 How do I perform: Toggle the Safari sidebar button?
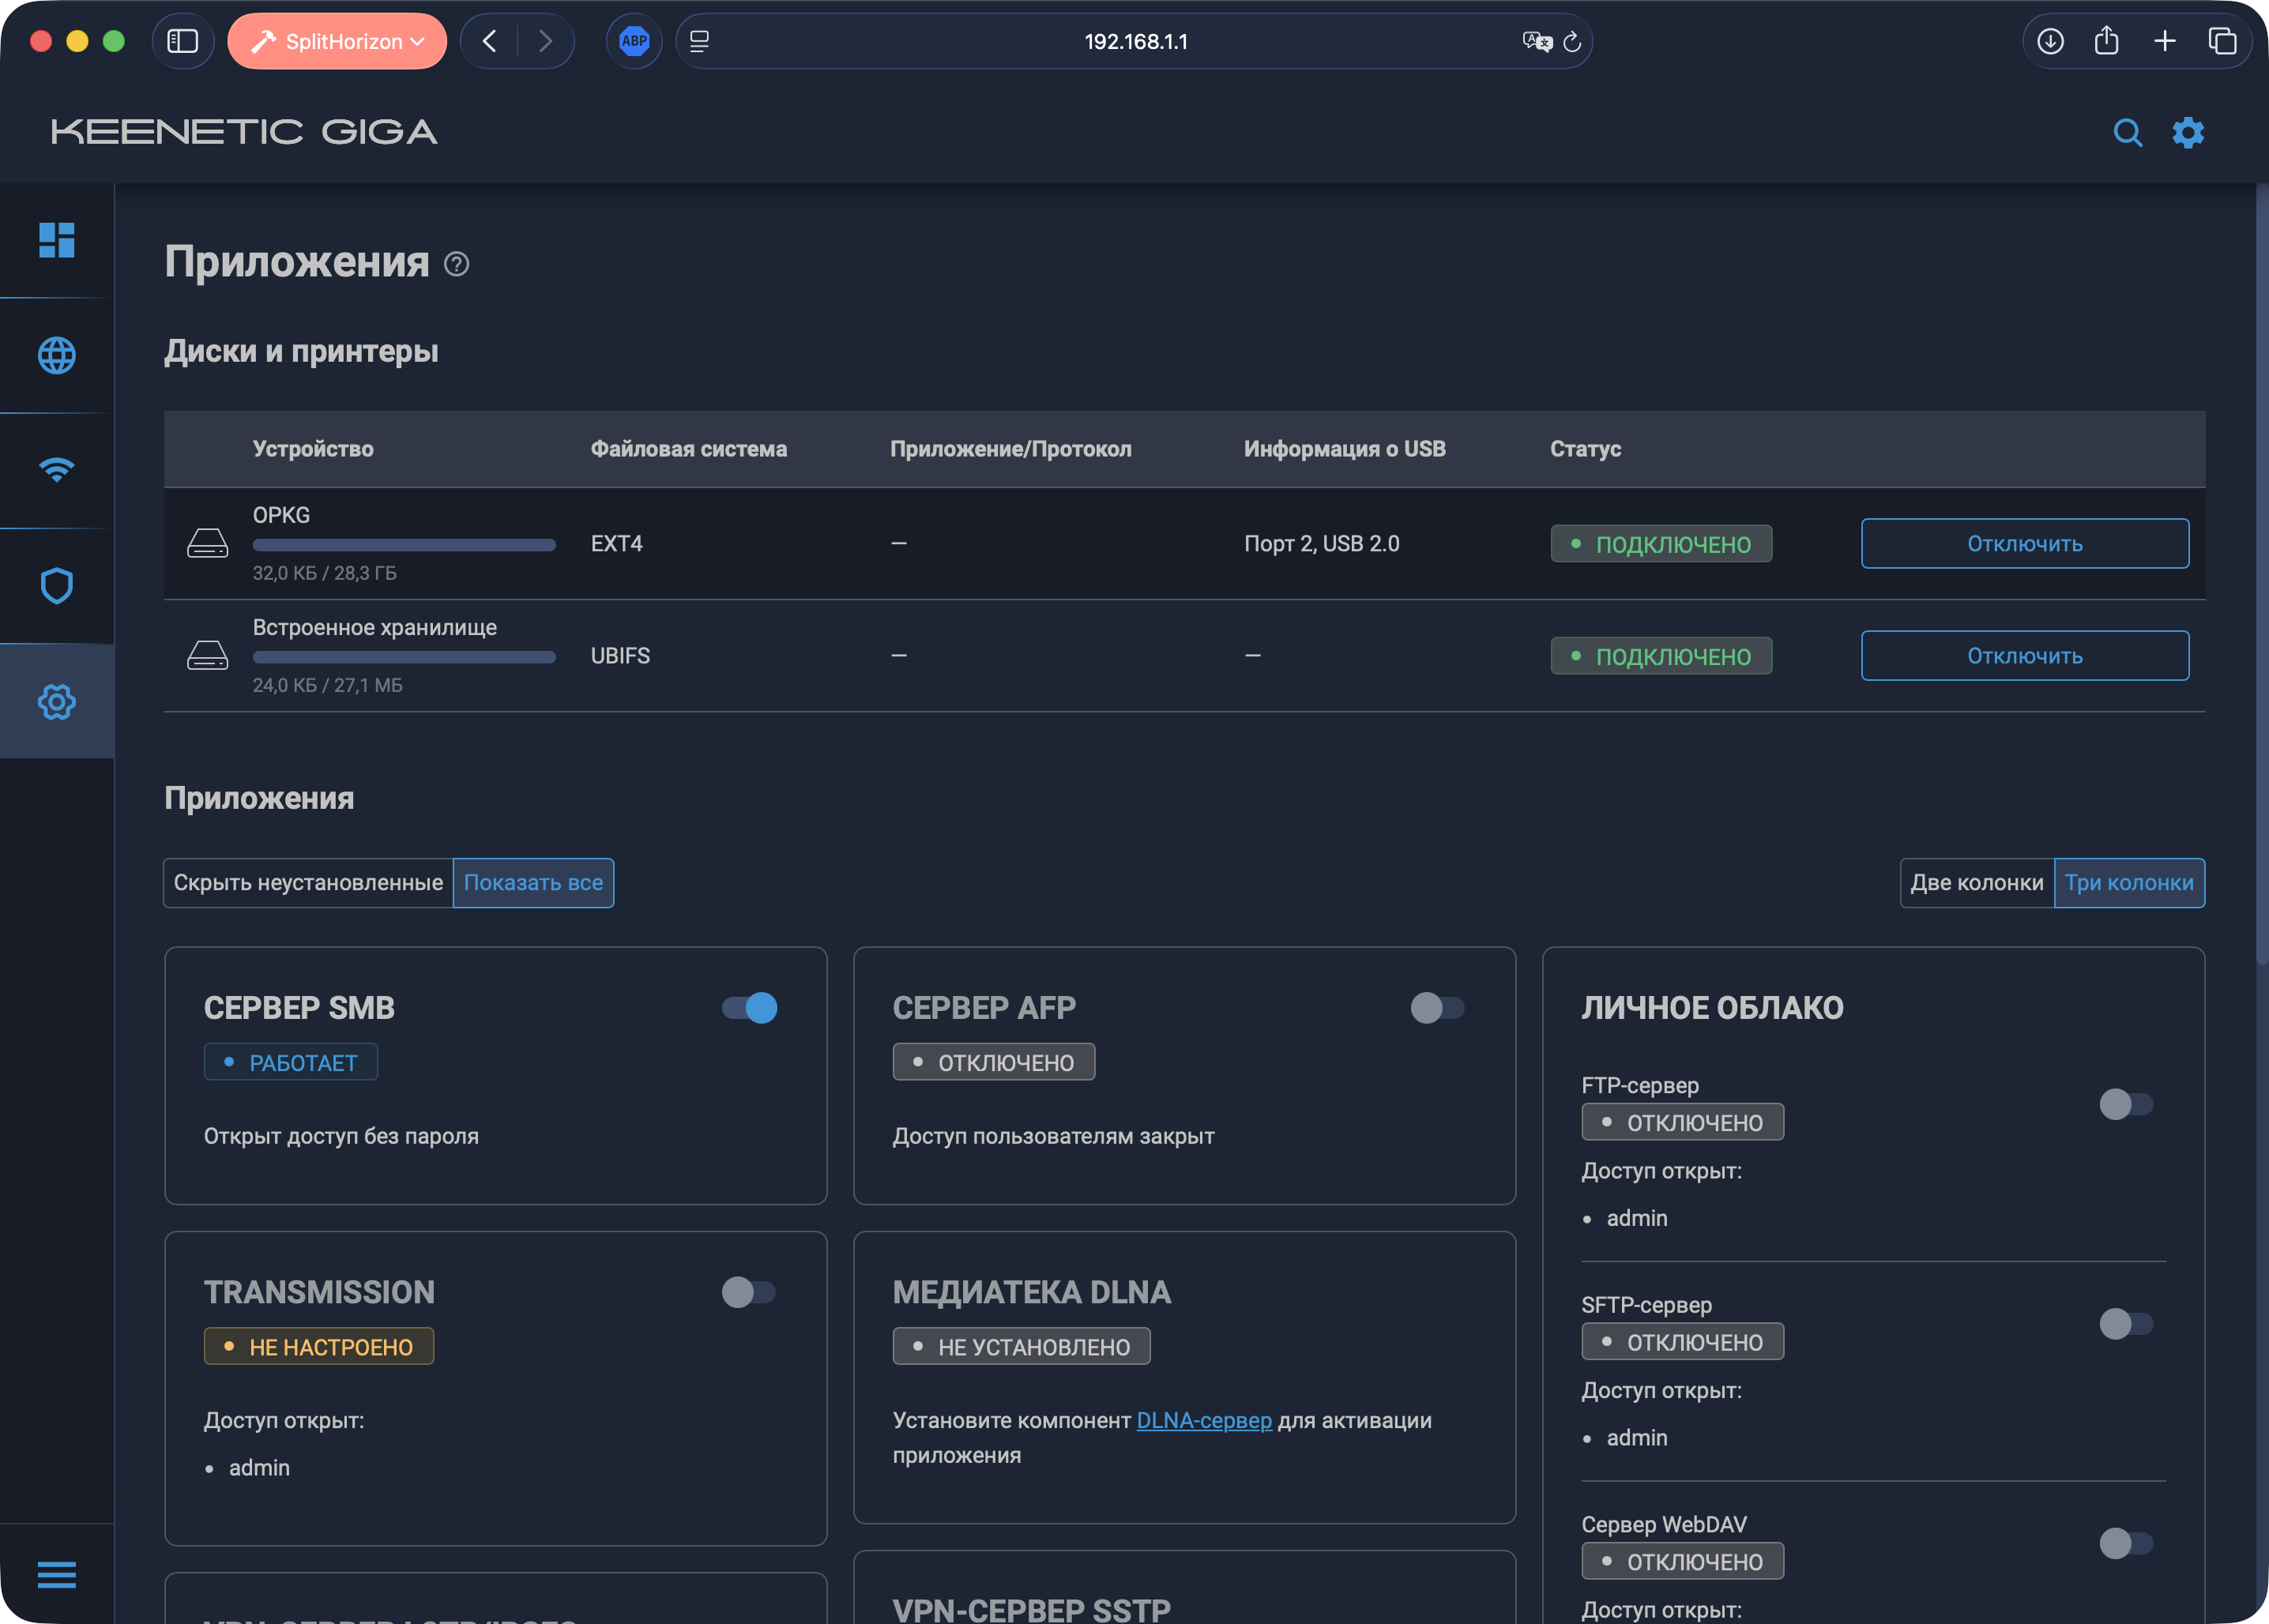tap(182, 41)
